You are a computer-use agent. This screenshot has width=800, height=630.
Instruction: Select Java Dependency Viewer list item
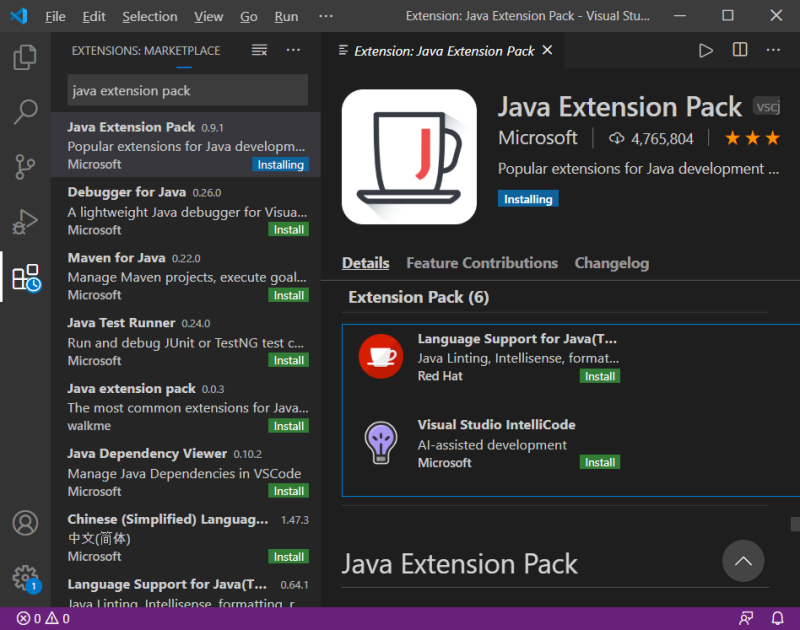pos(186,471)
